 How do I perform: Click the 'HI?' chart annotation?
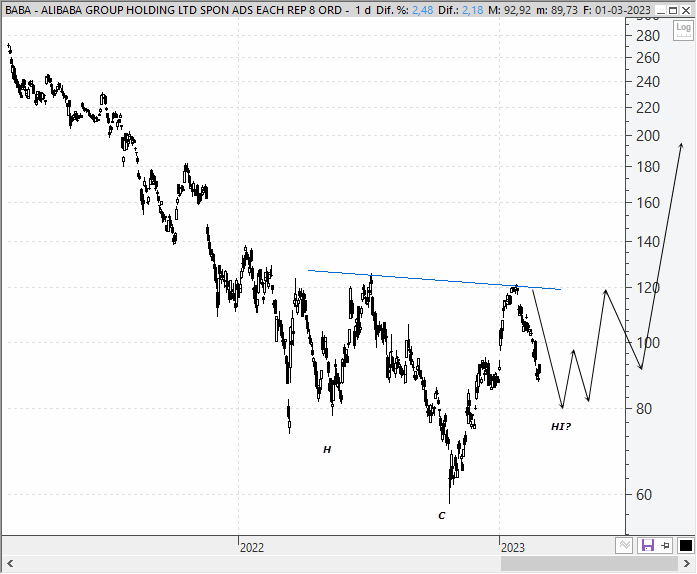coord(561,427)
